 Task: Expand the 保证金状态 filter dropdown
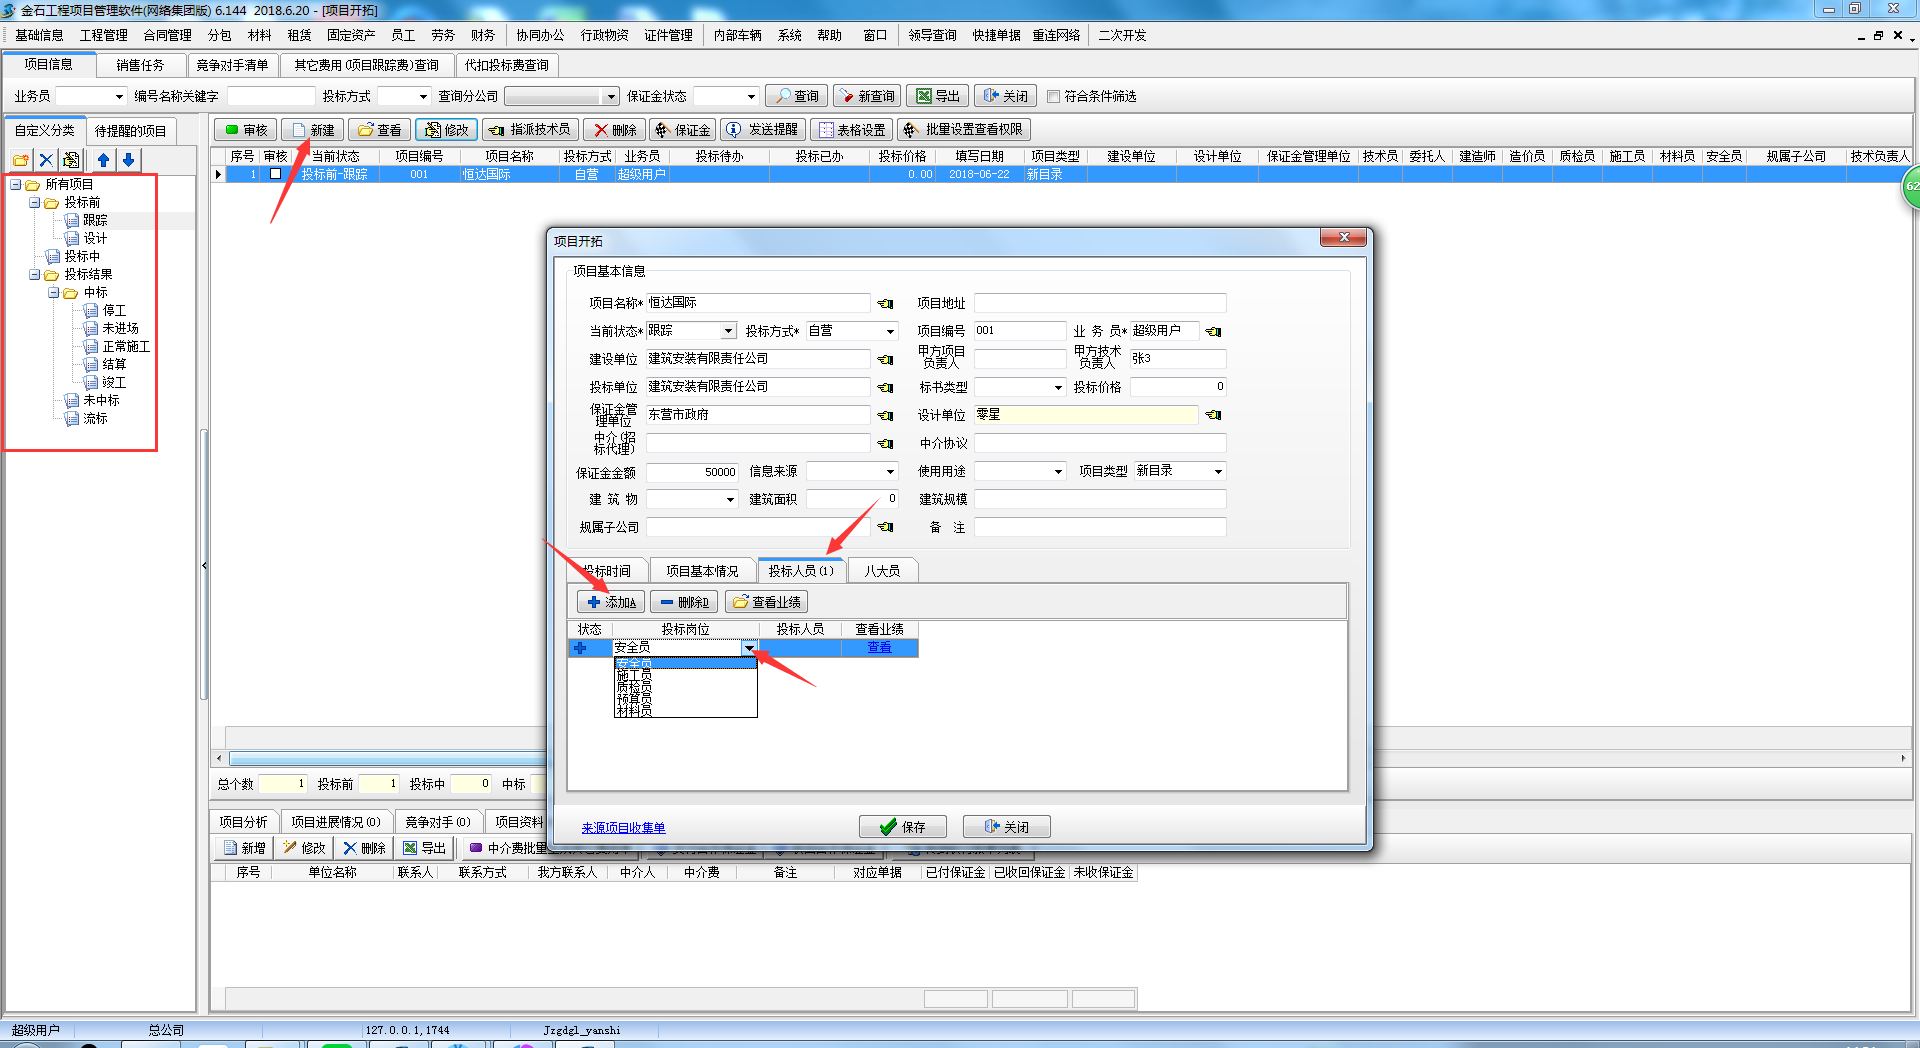pyautogui.click(x=751, y=97)
